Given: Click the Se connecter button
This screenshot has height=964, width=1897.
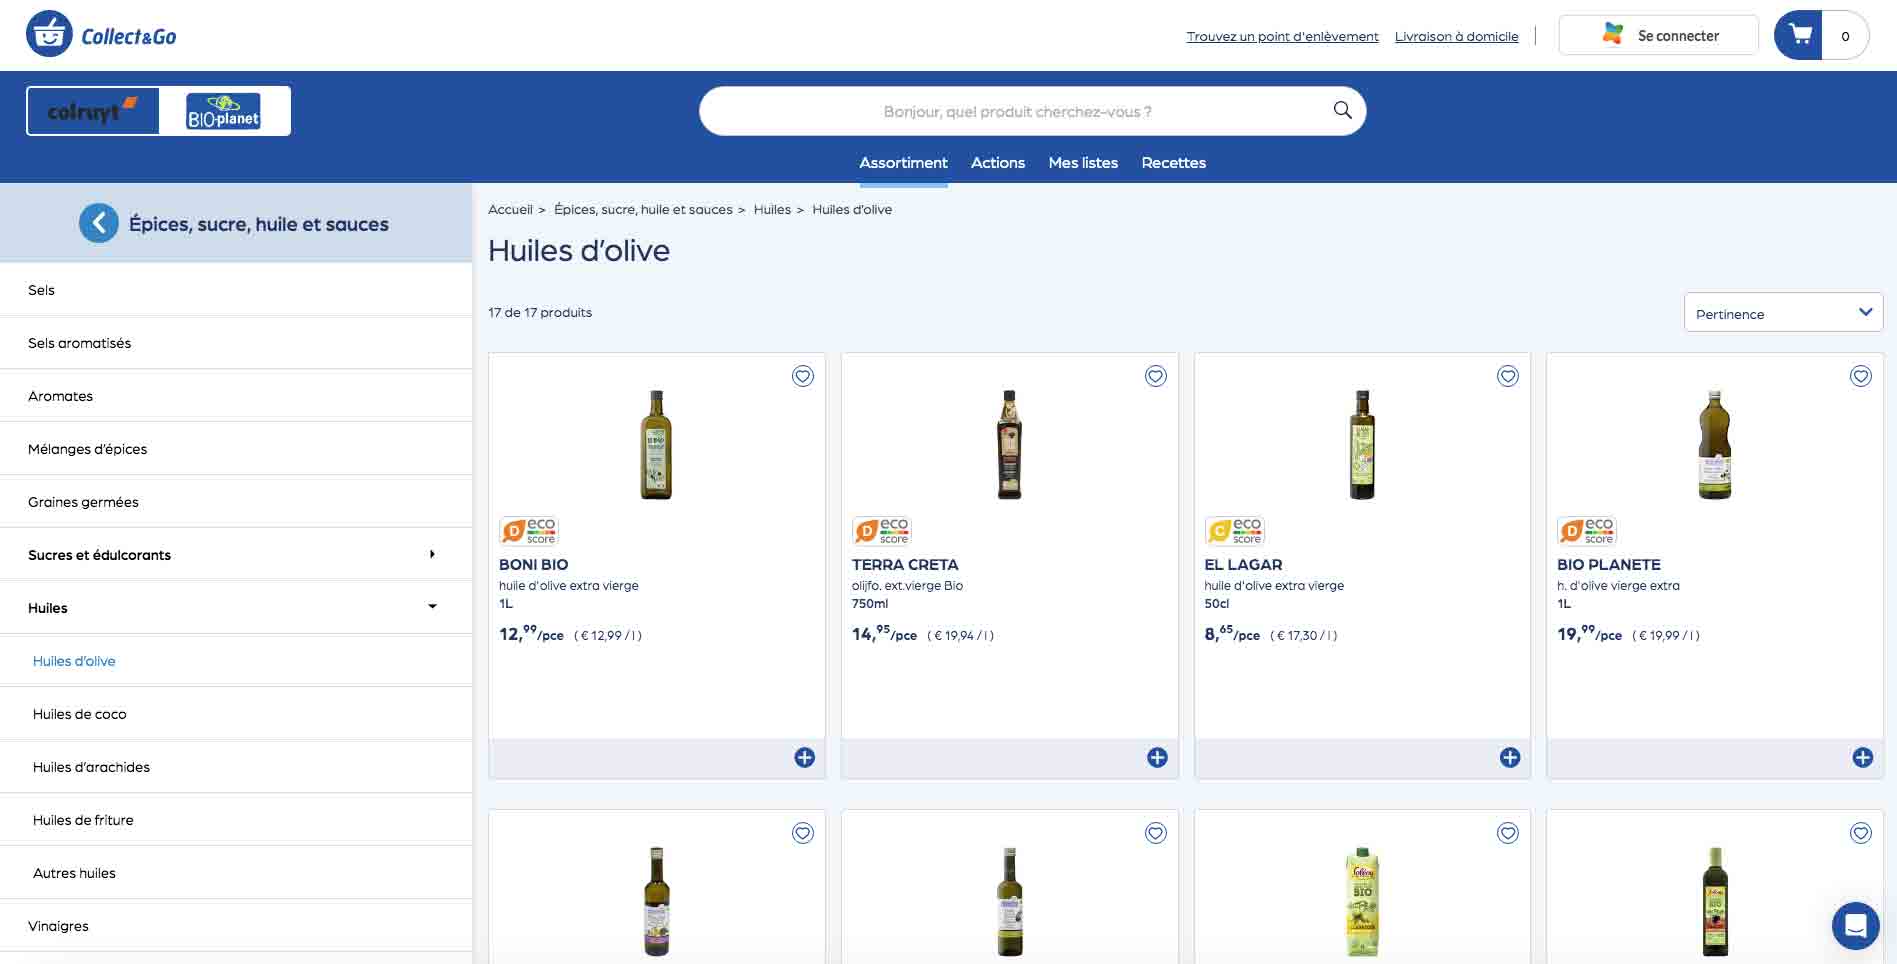Looking at the screenshot, I should click(x=1658, y=36).
